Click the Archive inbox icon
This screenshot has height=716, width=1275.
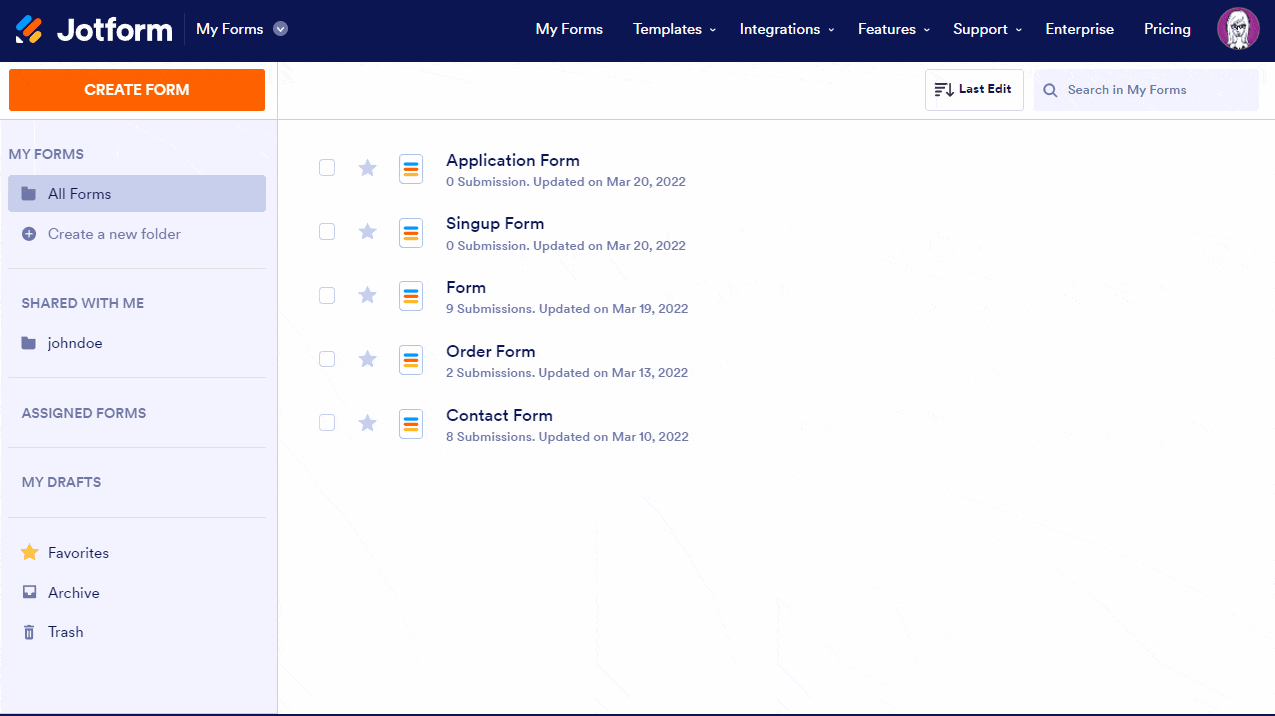(29, 592)
